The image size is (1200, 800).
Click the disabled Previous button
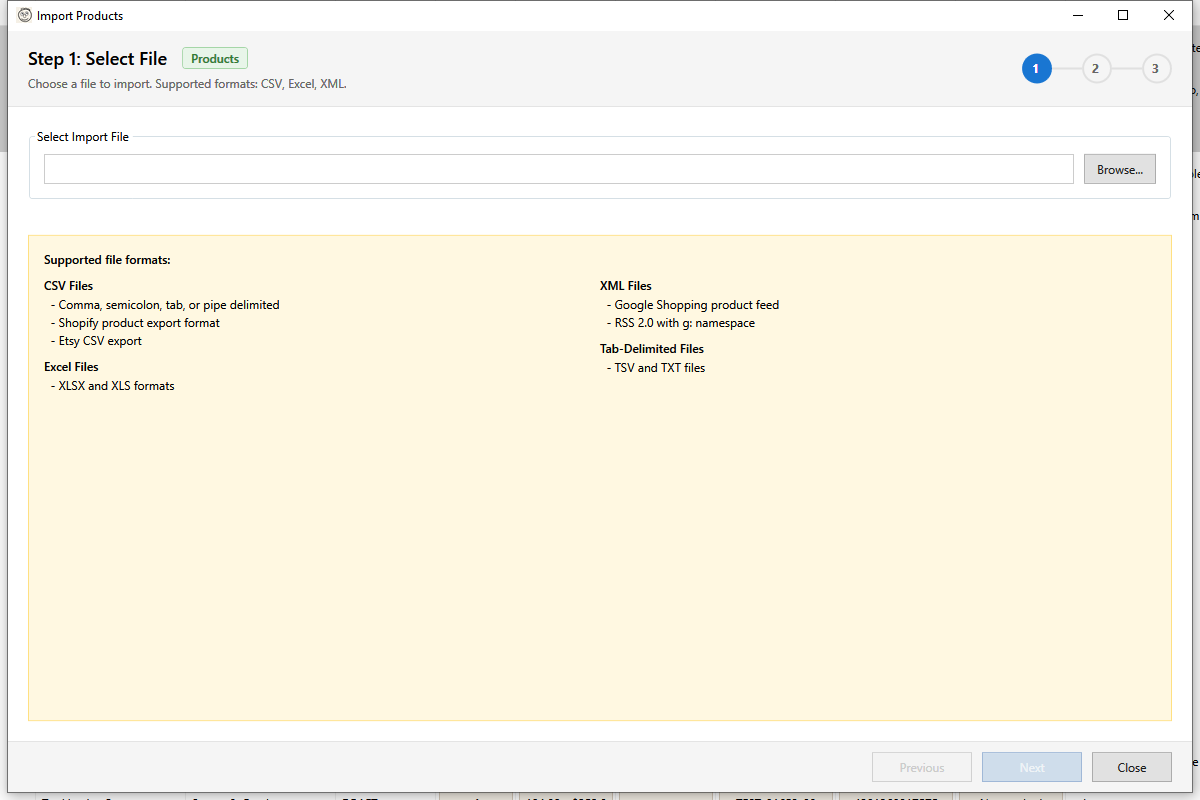click(921, 767)
